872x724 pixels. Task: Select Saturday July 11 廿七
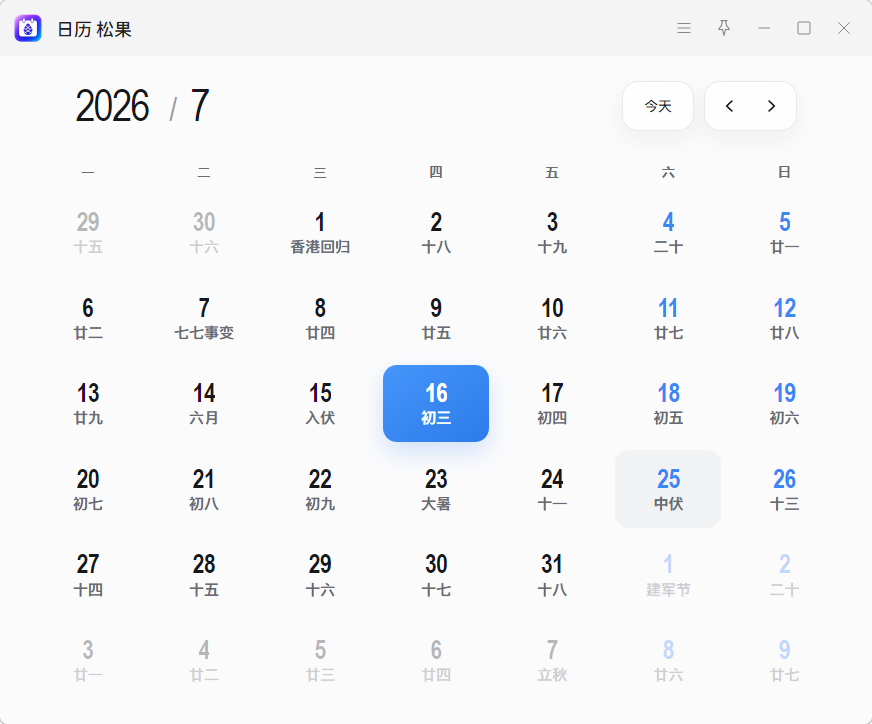(668, 319)
